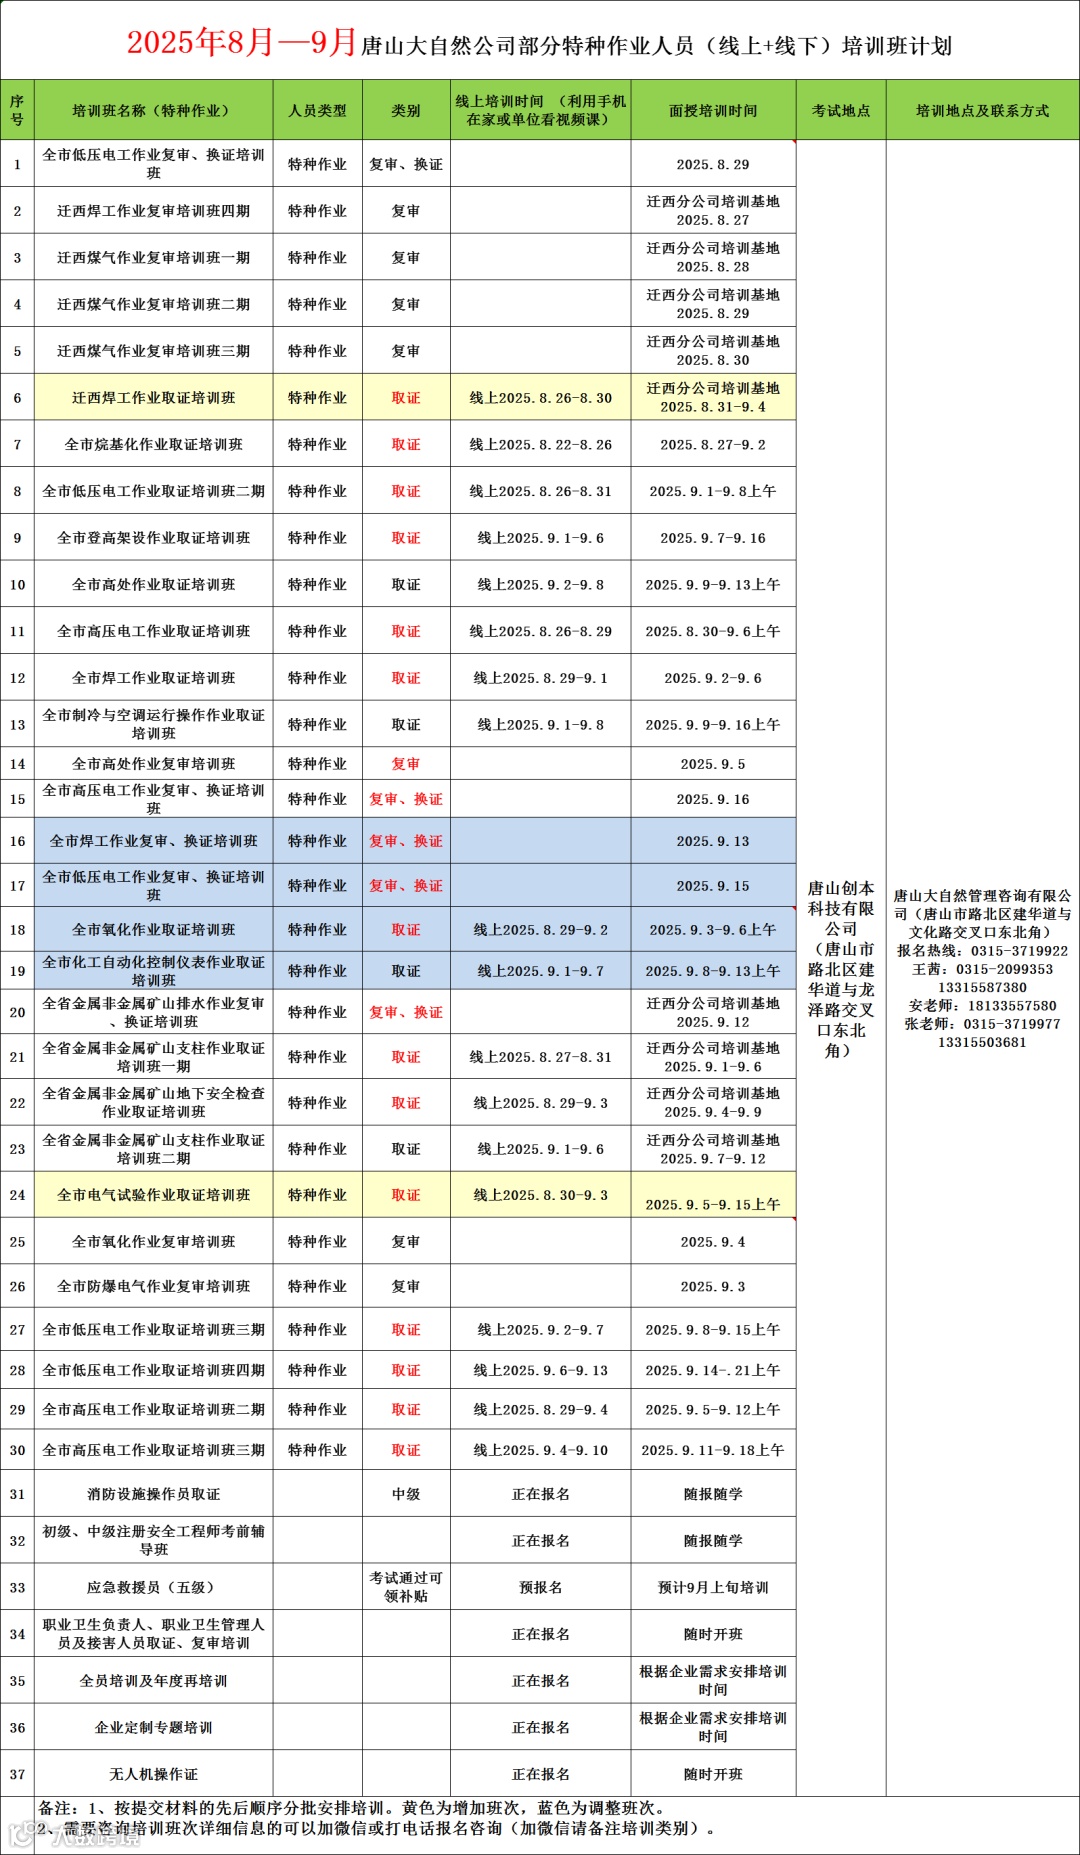The width and height of the screenshot is (1080, 1855).
Task: Click the title '2025年8月—9月' training plan heading
Action: click(x=539, y=43)
